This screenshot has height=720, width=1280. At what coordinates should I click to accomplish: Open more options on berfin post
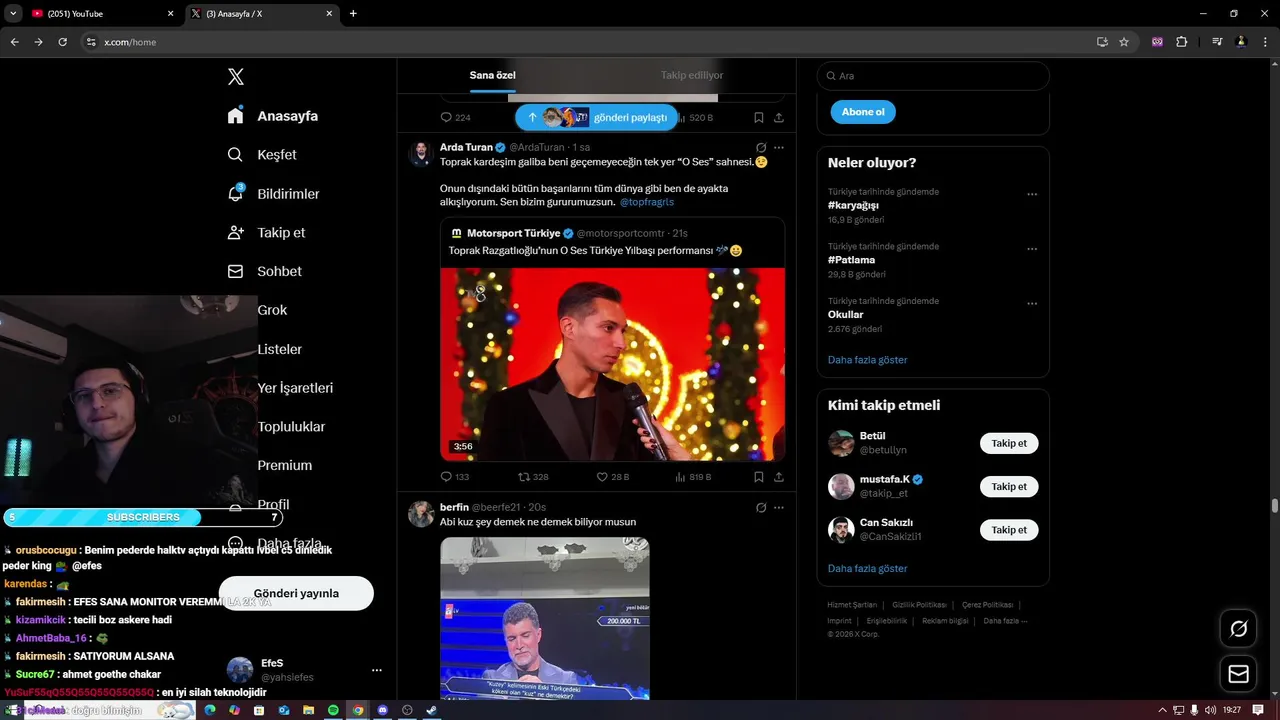coord(779,507)
